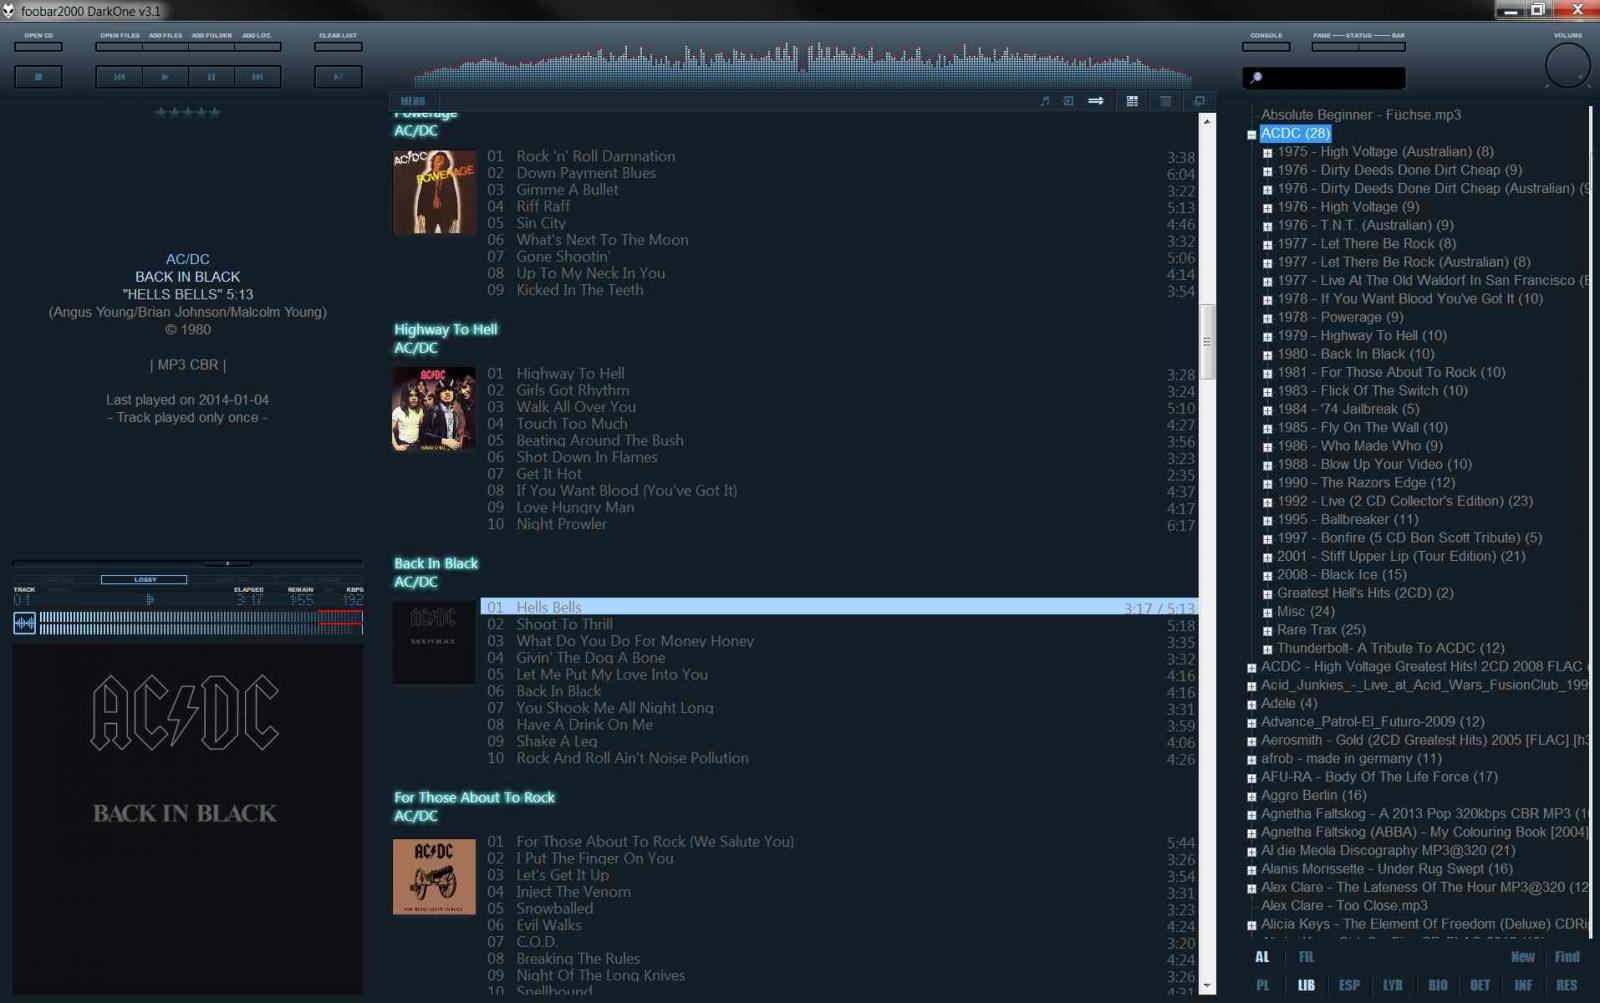Click the Add Folder button
The height and width of the screenshot is (1003, 1600).
point(211,46)
